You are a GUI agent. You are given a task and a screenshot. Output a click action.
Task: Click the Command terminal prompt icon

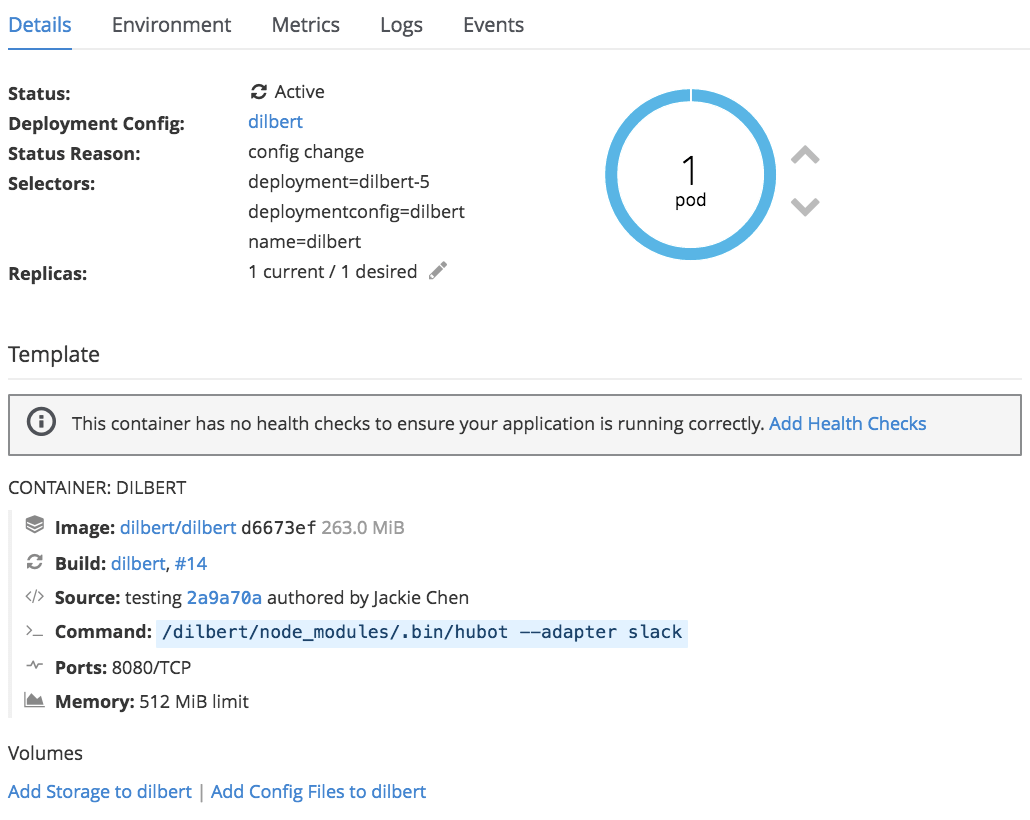click(35, 632)
